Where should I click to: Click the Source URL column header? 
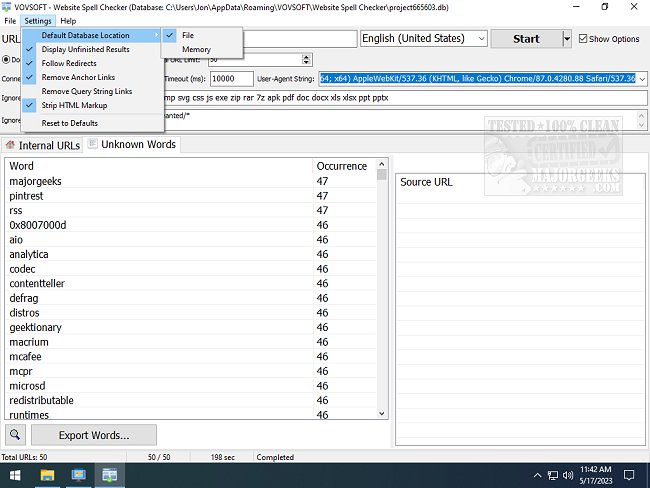[x=520, y=182]
